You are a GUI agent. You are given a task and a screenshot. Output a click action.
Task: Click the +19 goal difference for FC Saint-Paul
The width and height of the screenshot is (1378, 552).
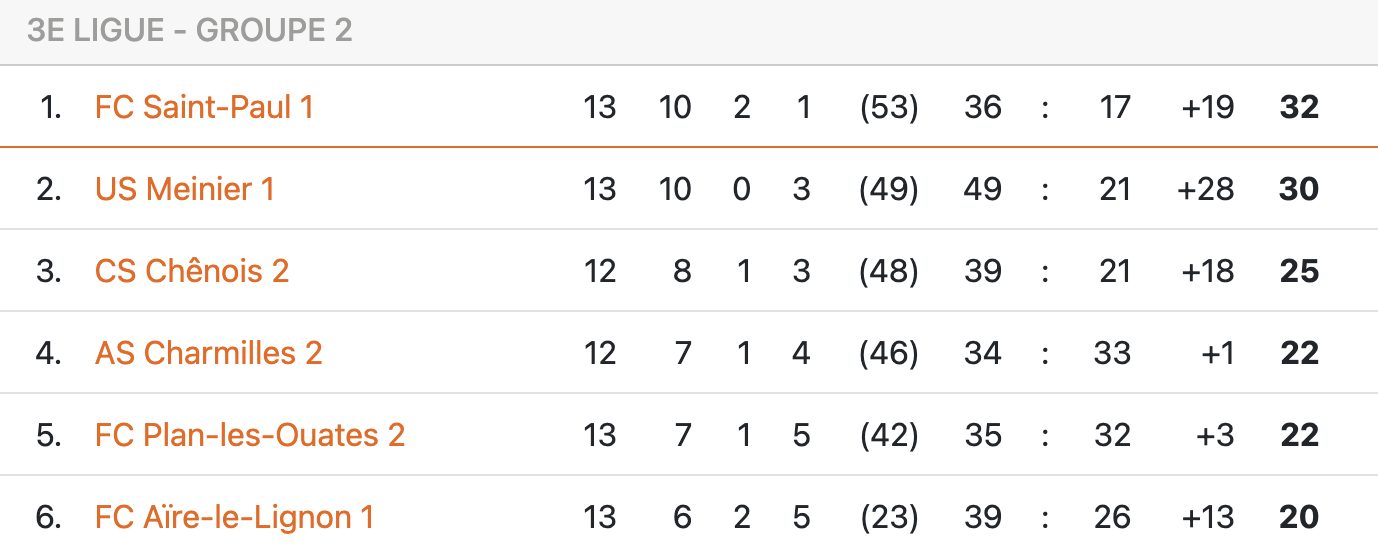point(1207,107)
